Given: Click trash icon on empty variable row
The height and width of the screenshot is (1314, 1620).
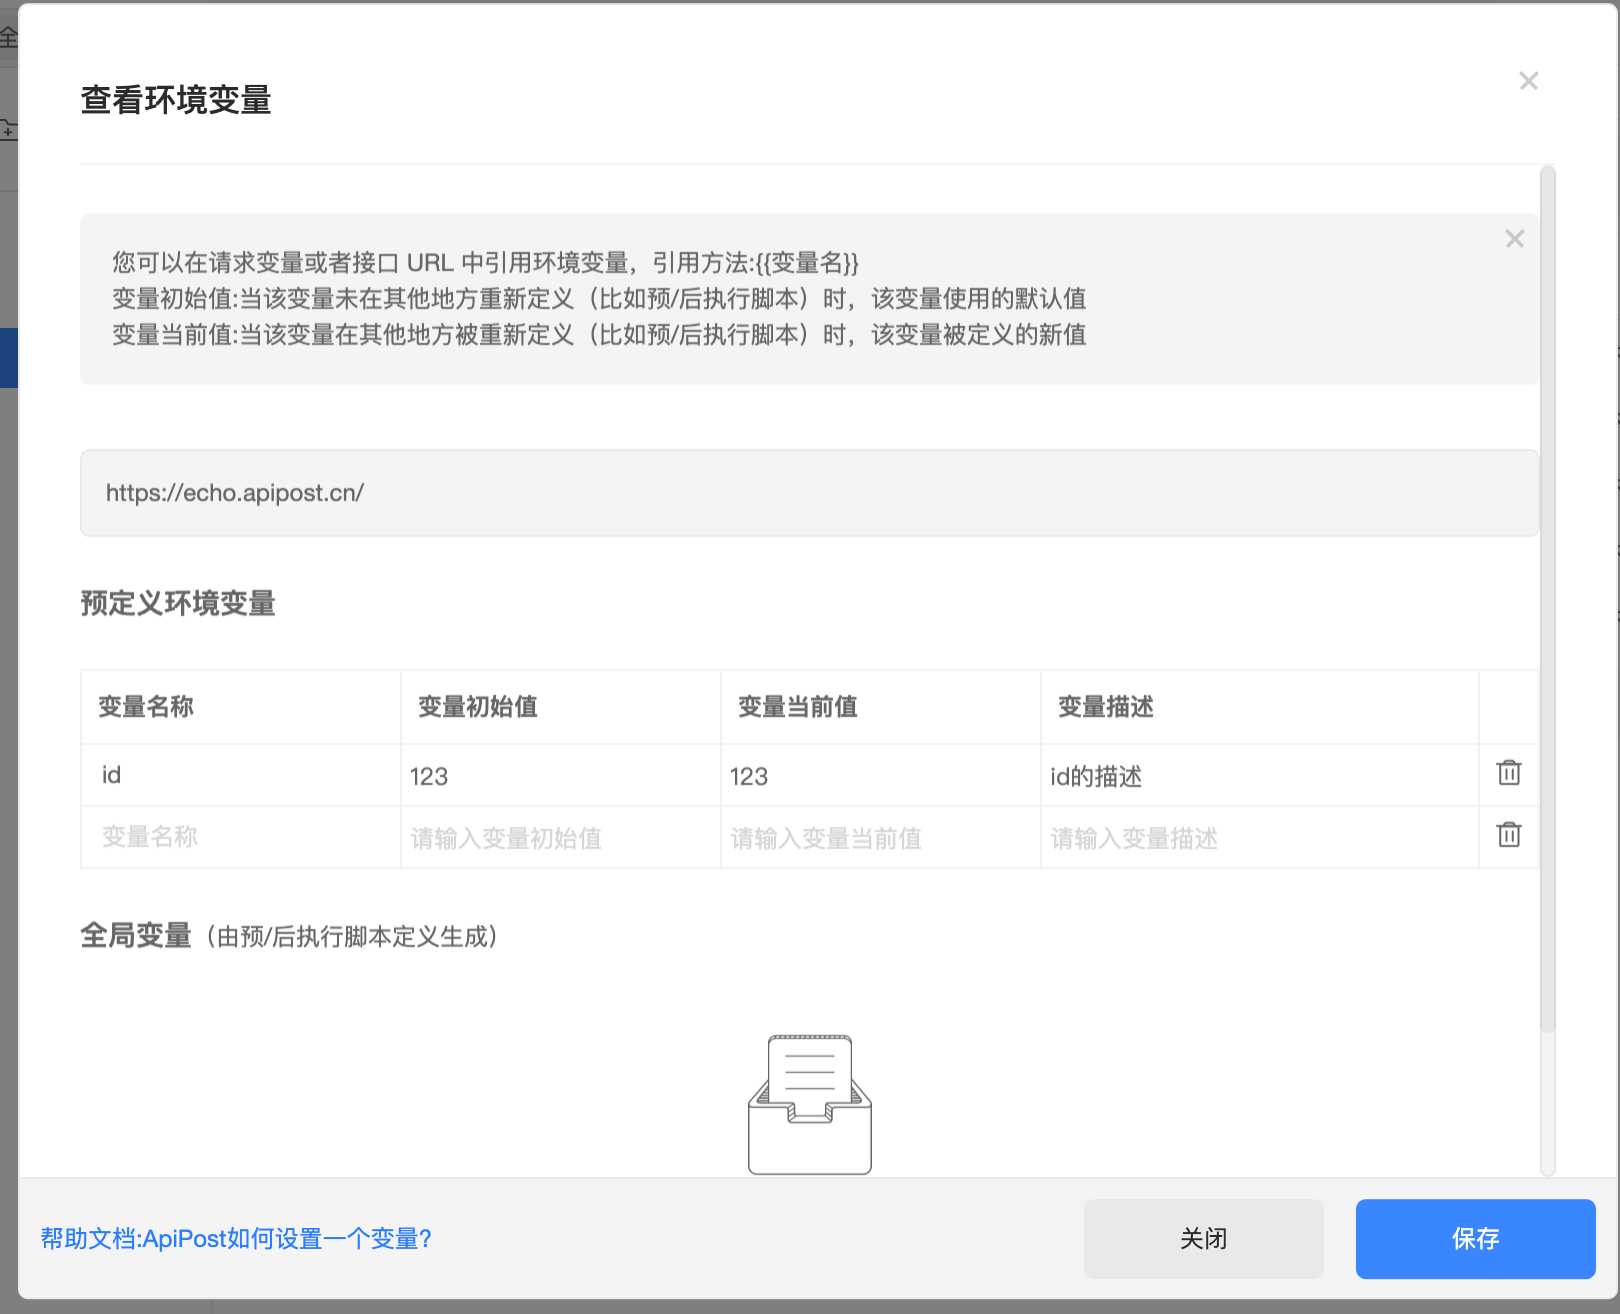Looking at the screenshot, I should tap(1509, 835).
